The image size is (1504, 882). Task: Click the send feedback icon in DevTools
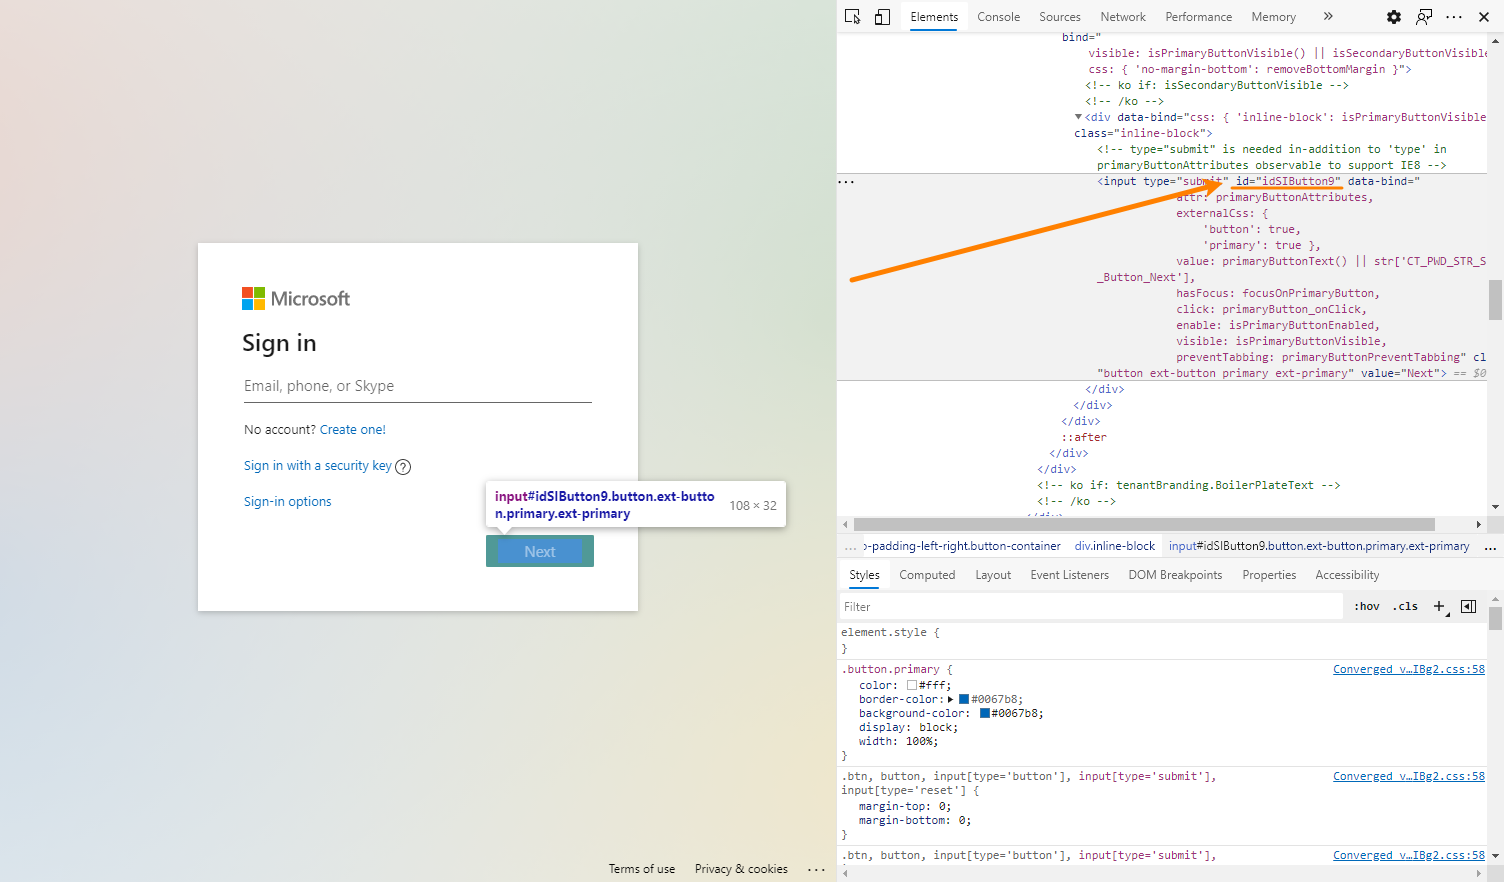[1424, 16]
